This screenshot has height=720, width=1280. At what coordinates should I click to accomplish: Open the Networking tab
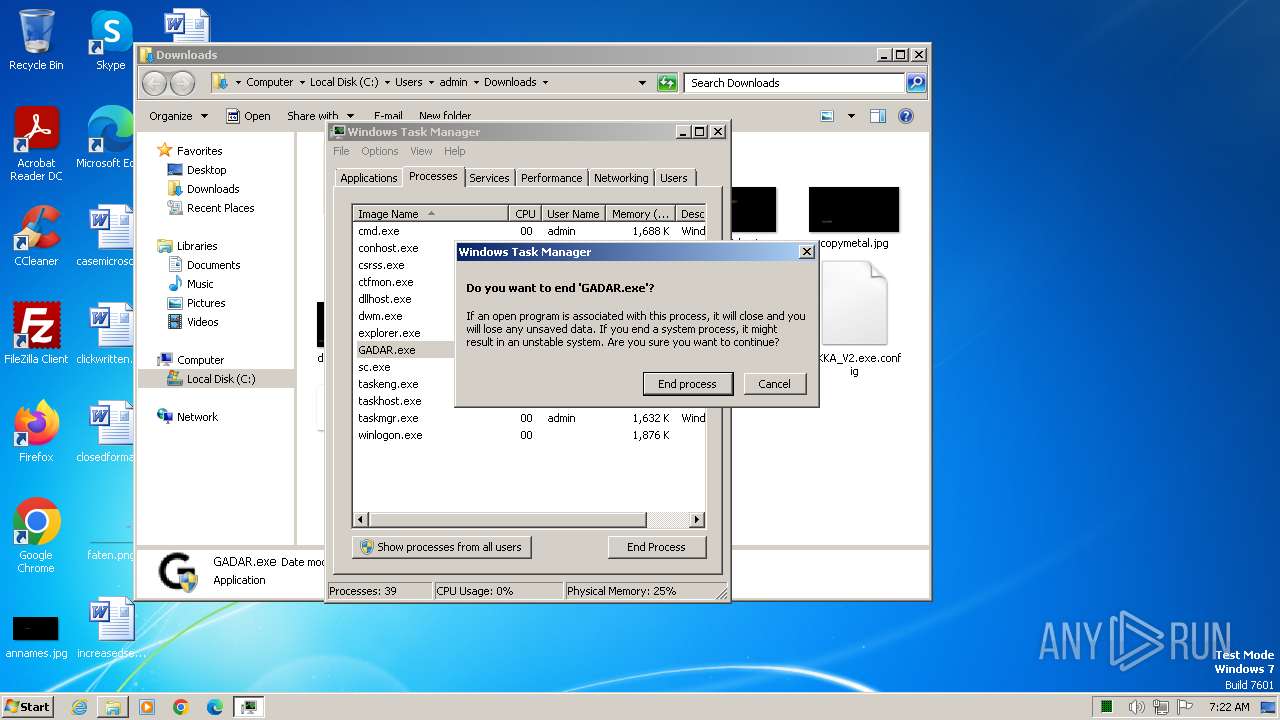(621, 178)
